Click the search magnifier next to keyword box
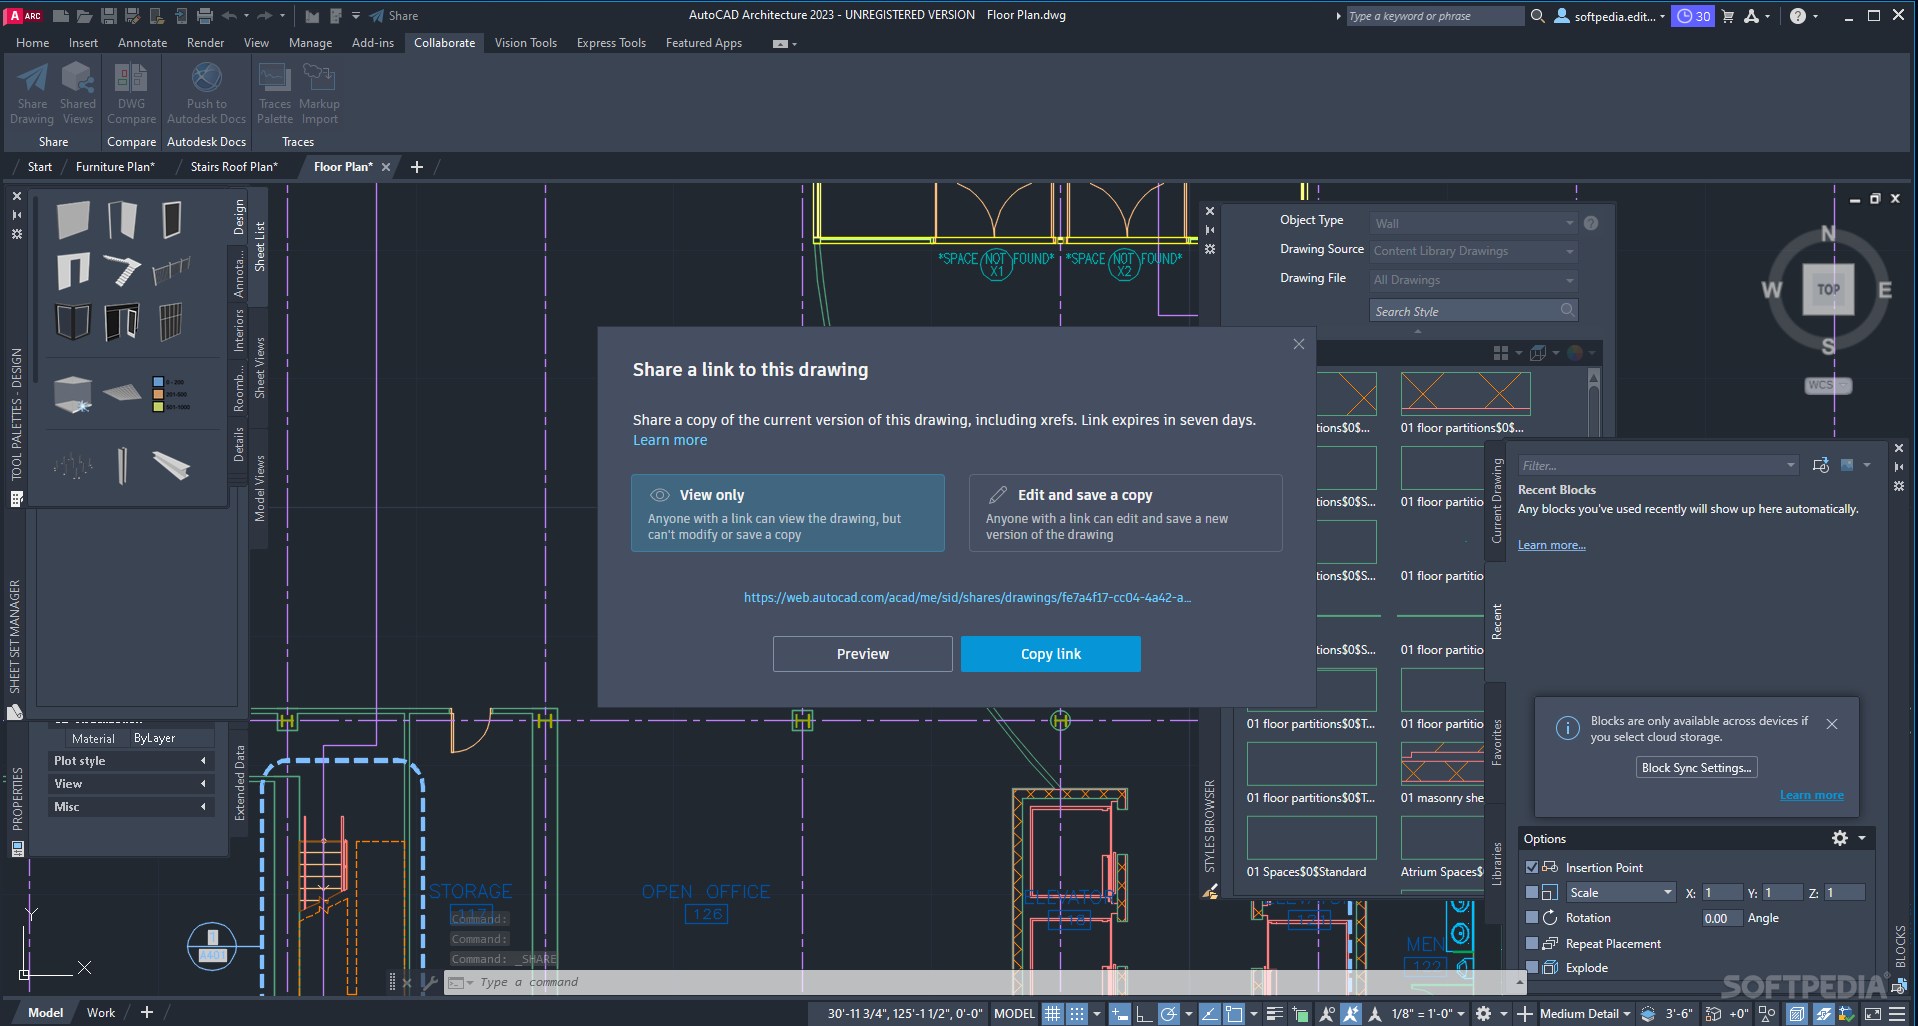 coord(1538,16)
